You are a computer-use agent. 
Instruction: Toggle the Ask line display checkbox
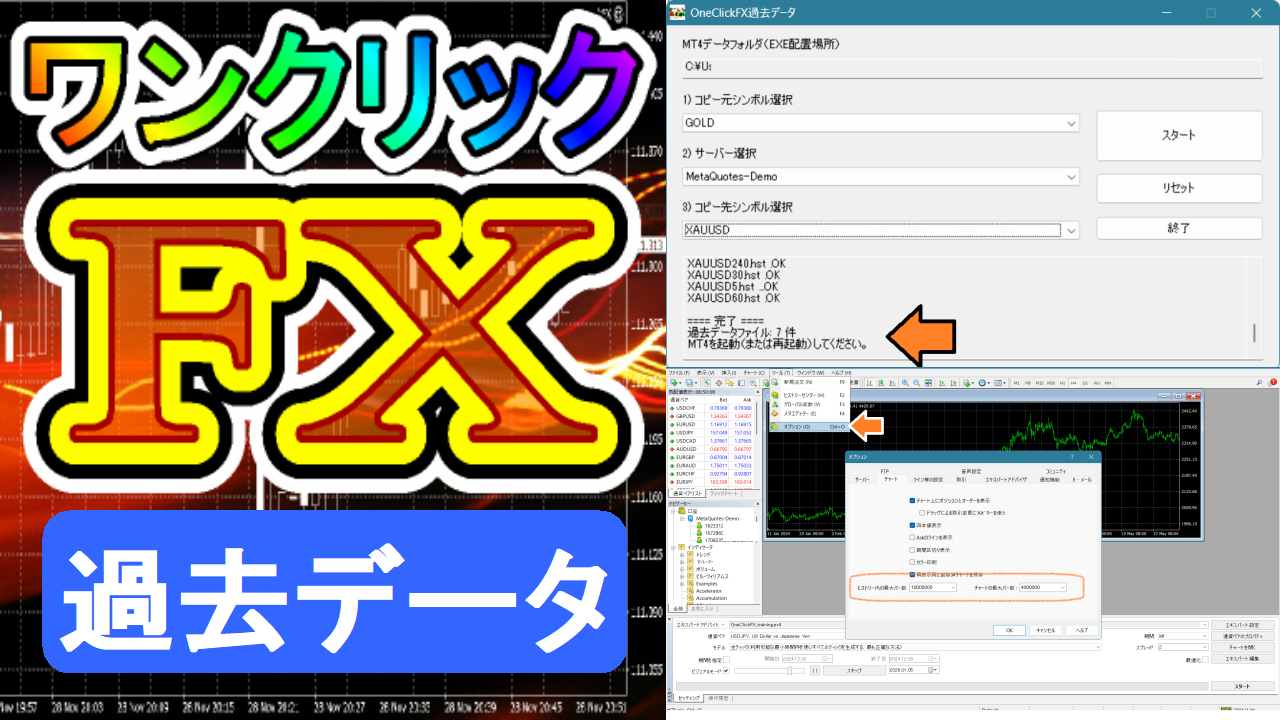click(x=912, y=537)
